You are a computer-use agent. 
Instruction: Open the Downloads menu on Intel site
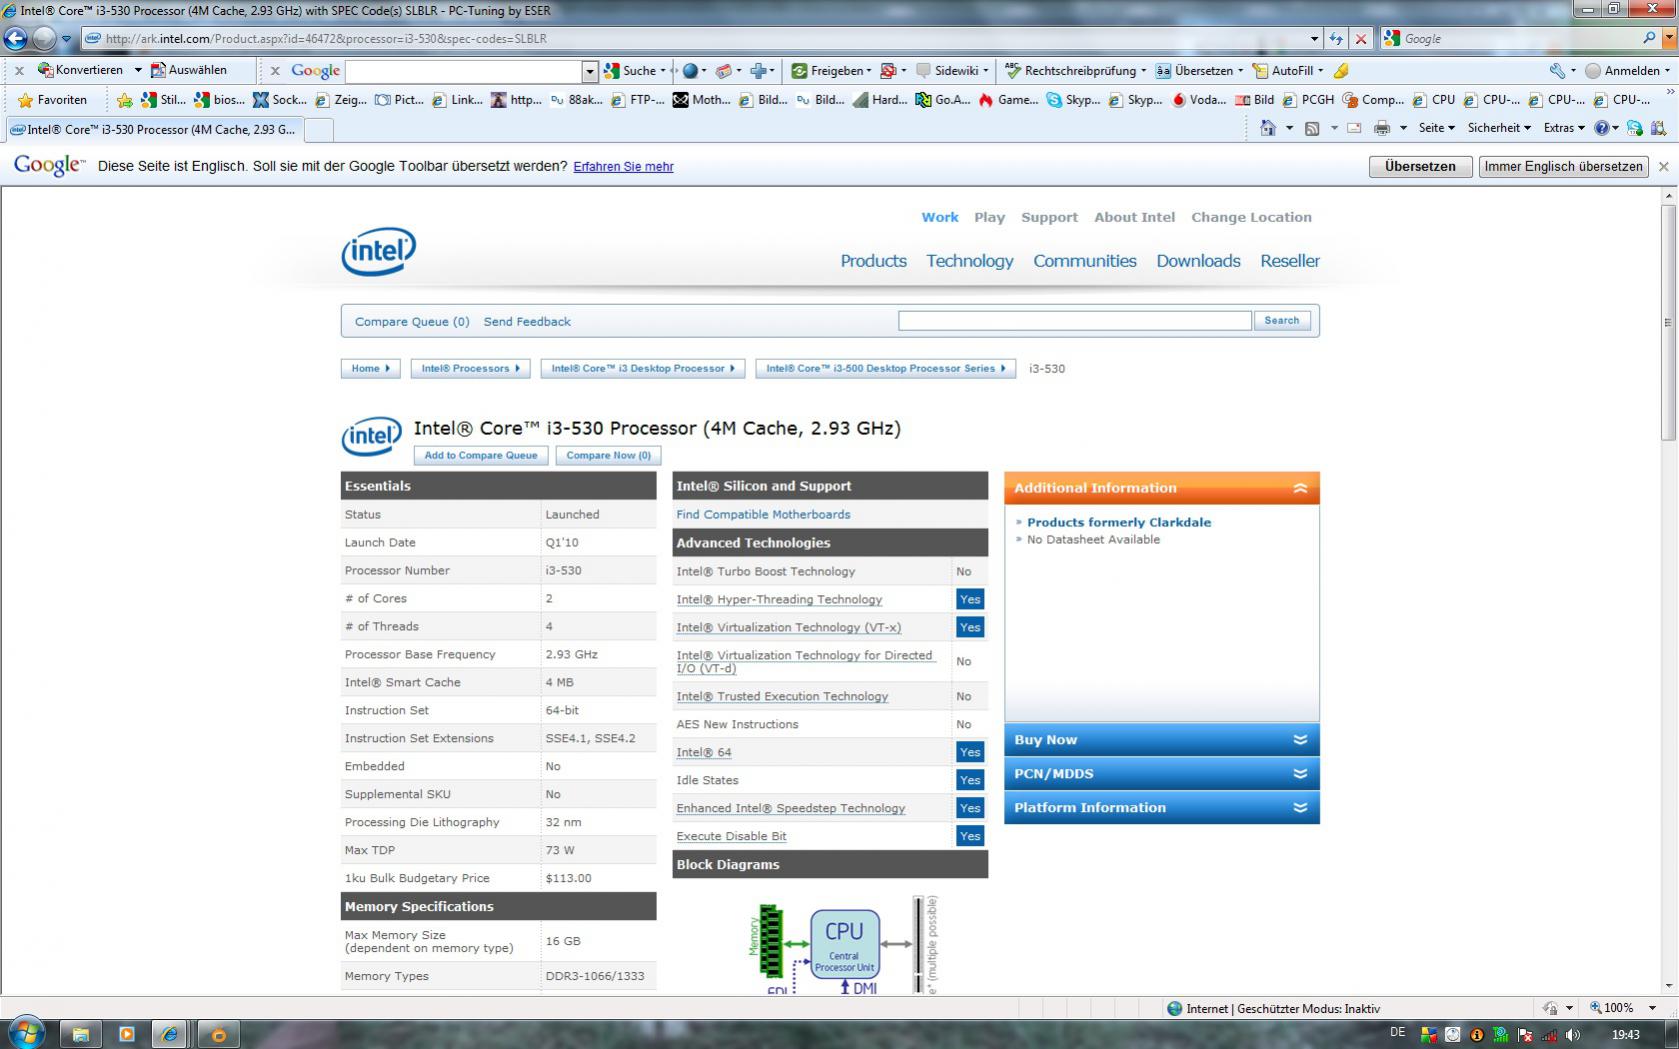[x=1198, y=261]
